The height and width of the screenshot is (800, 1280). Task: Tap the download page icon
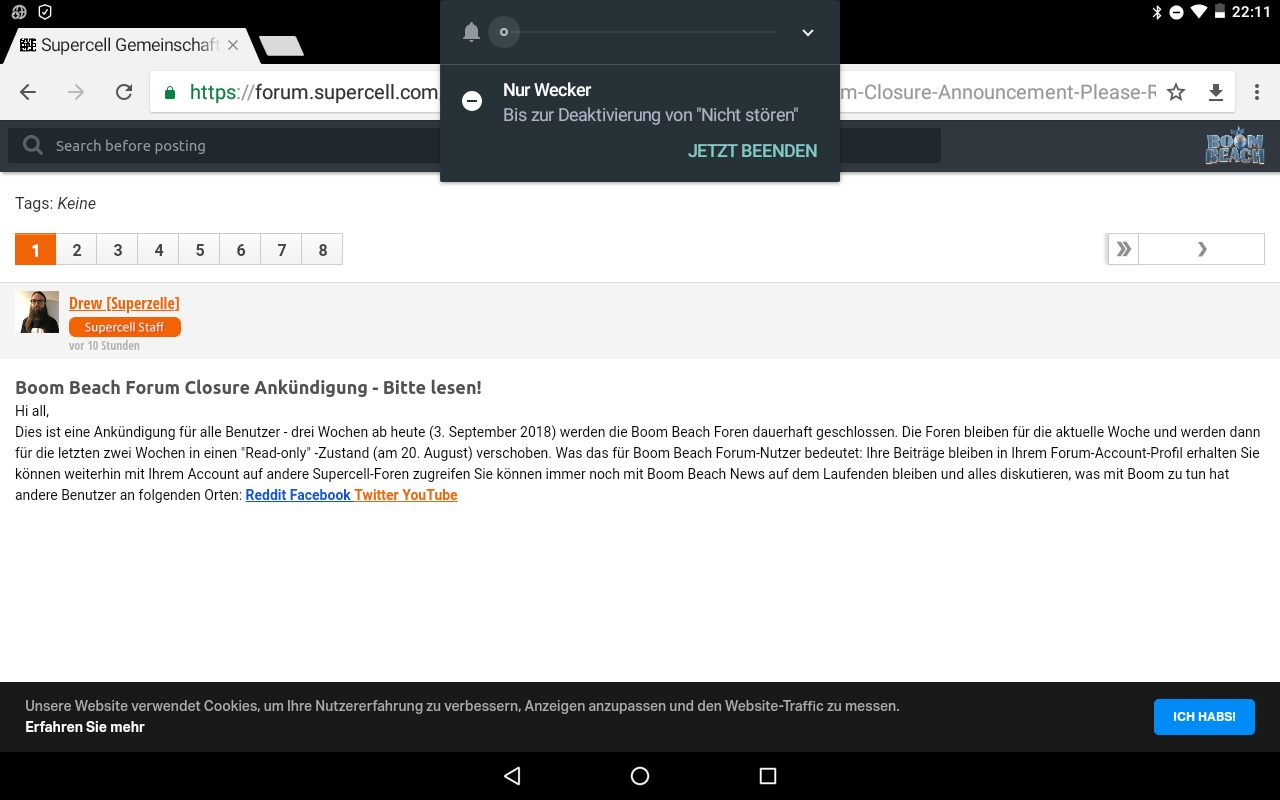pyautogui.click(x=1216, y=92)
